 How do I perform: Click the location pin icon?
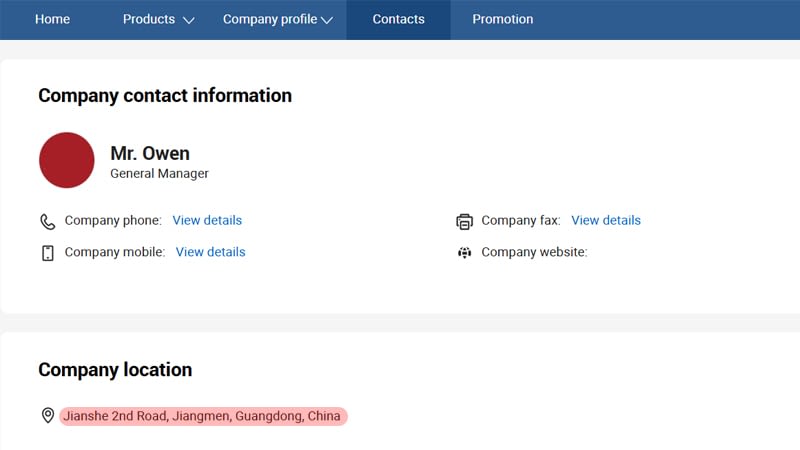click(x=47, y=416)
